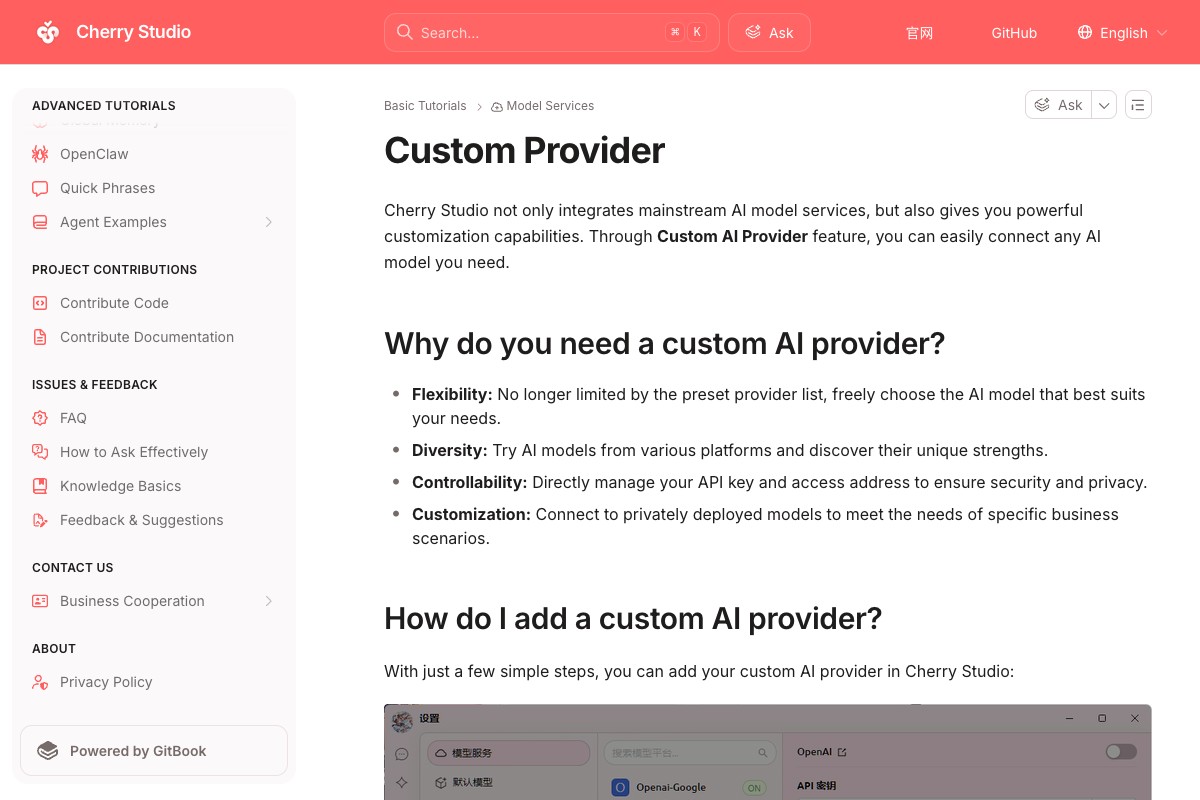The image size is (1200, 800).
Task: Open the settings screenshot image
Action: pos(768,752)
